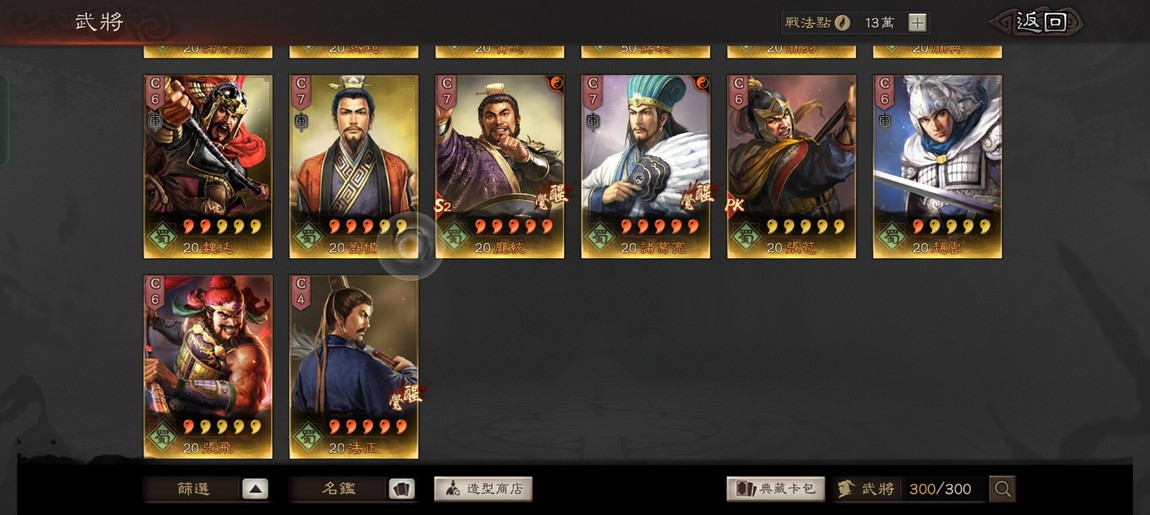The image size is (1150, 515).
Task: Click the plus icon beside 戰法點
Action: click(x=917, y=22)
